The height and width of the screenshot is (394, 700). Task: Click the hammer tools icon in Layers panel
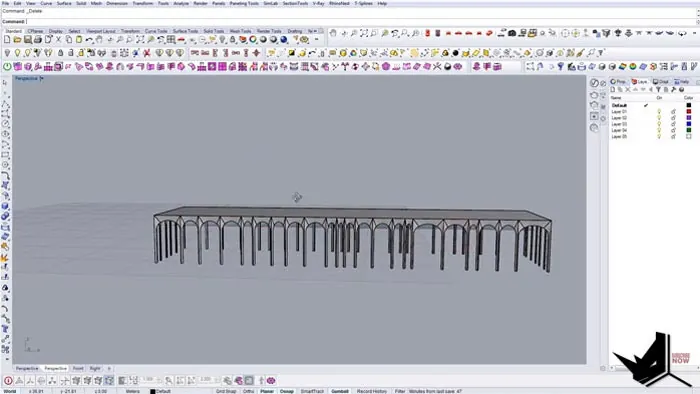click(x=673, y=90)
